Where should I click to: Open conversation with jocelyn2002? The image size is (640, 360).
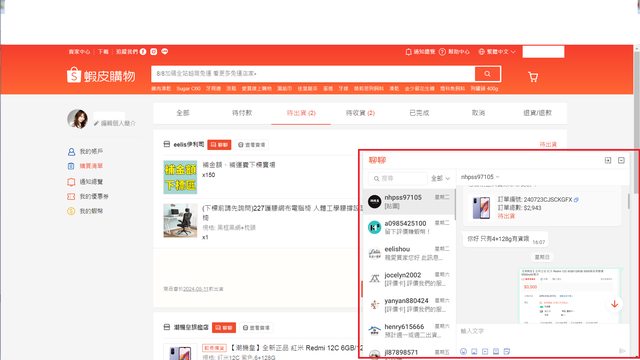[409, 279]
